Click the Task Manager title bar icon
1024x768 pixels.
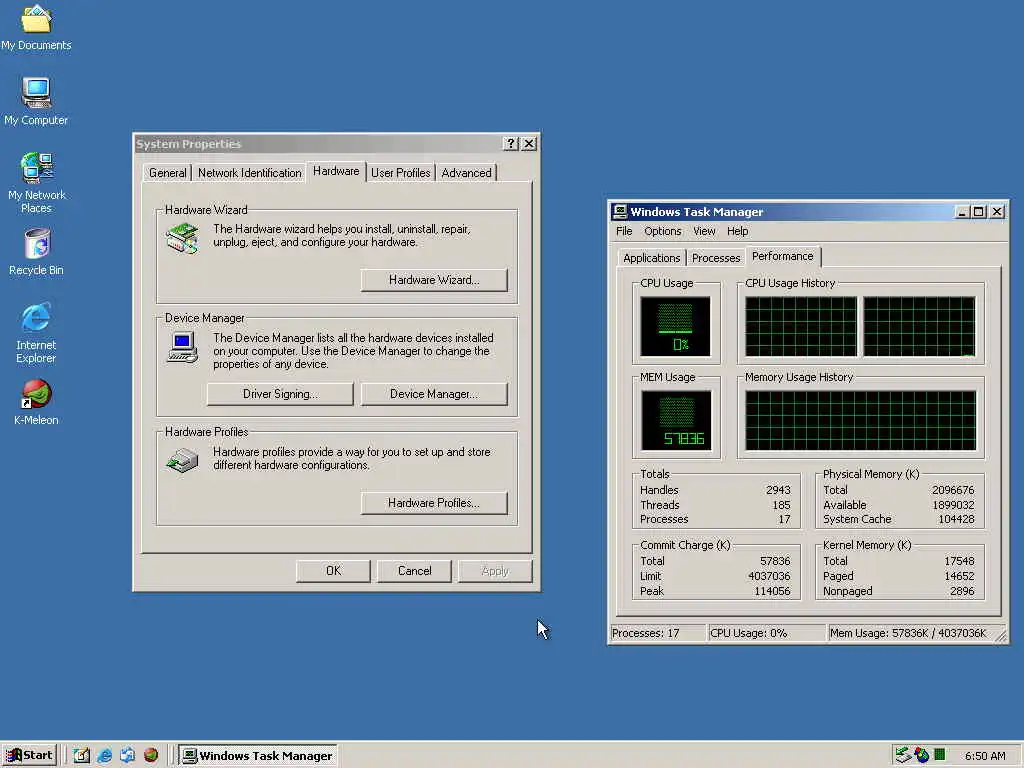(x=620, y=212)
